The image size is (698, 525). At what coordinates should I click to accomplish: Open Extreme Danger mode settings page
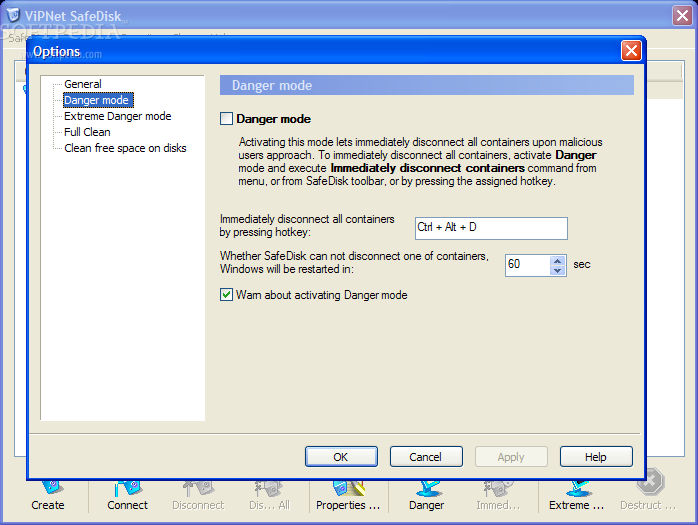pyautogui.click(x=118, y=116)
